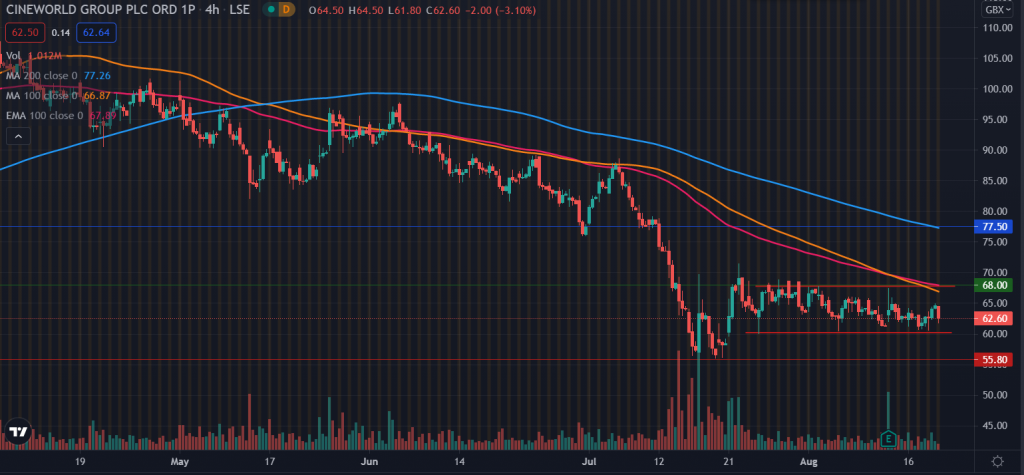Image resolution: width=1024 pixels, height=475 pixels.
Task: Click the TradingView logo icon
Action: [x=18, y=433]
